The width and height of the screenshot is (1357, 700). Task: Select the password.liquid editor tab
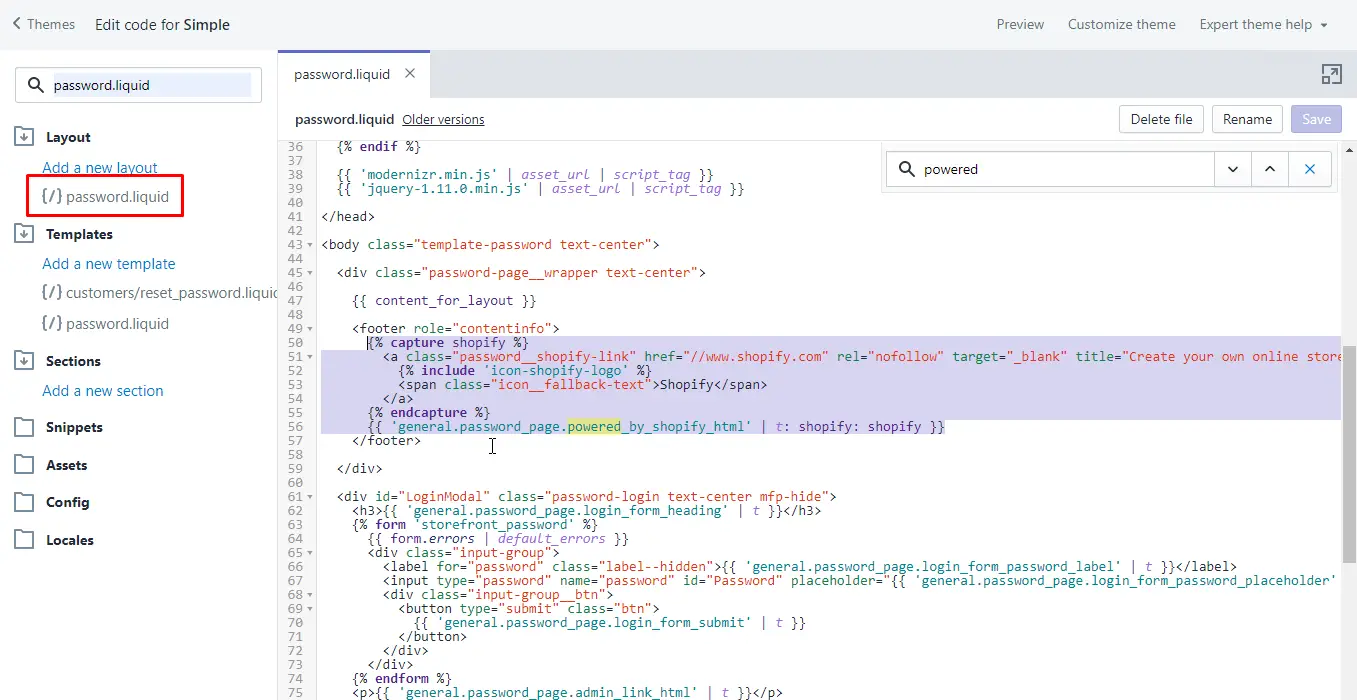pos(342,74)
